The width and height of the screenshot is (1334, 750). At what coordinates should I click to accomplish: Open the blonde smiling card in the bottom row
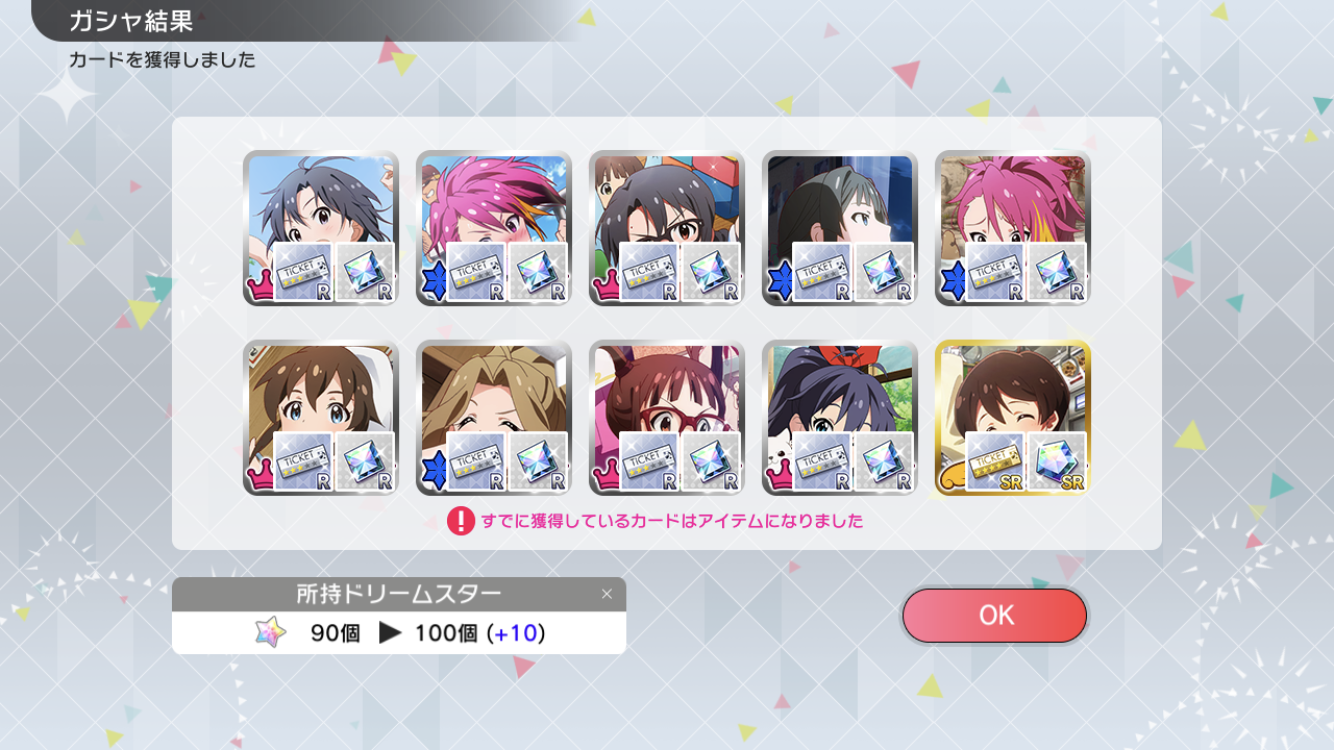(494, 418)
